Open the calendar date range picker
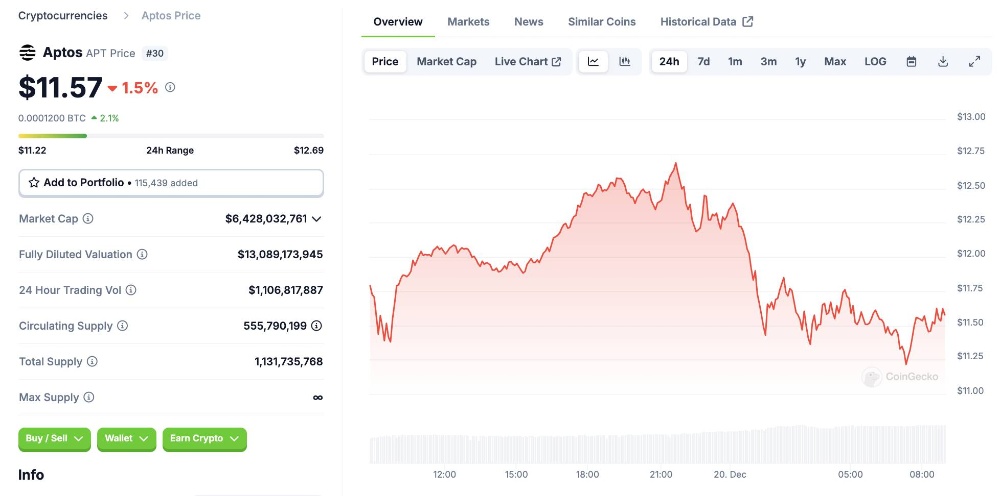The image size is (1000, 496). point(911,62)
